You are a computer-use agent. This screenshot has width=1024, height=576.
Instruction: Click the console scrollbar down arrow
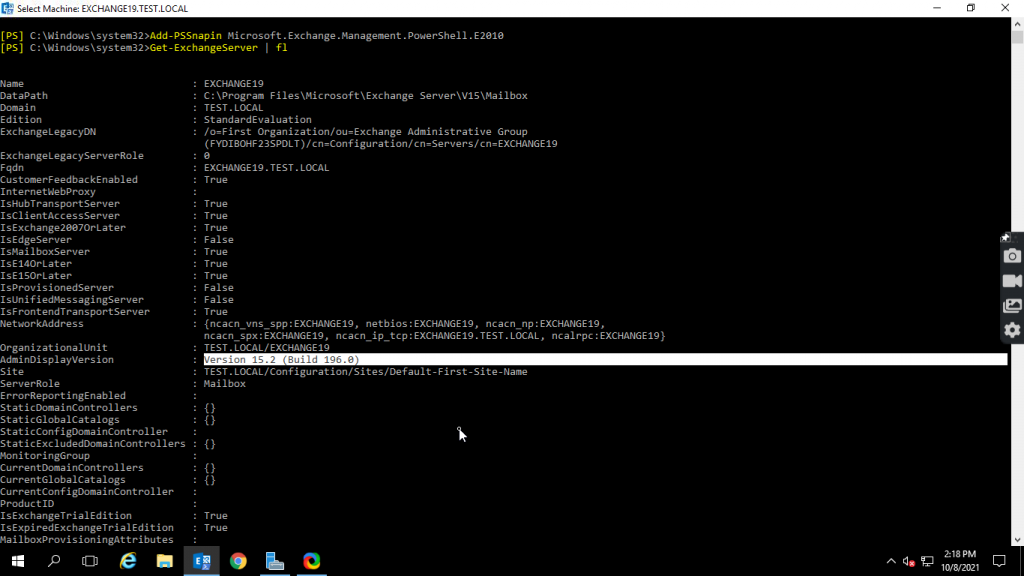(x=1017, y=540)
